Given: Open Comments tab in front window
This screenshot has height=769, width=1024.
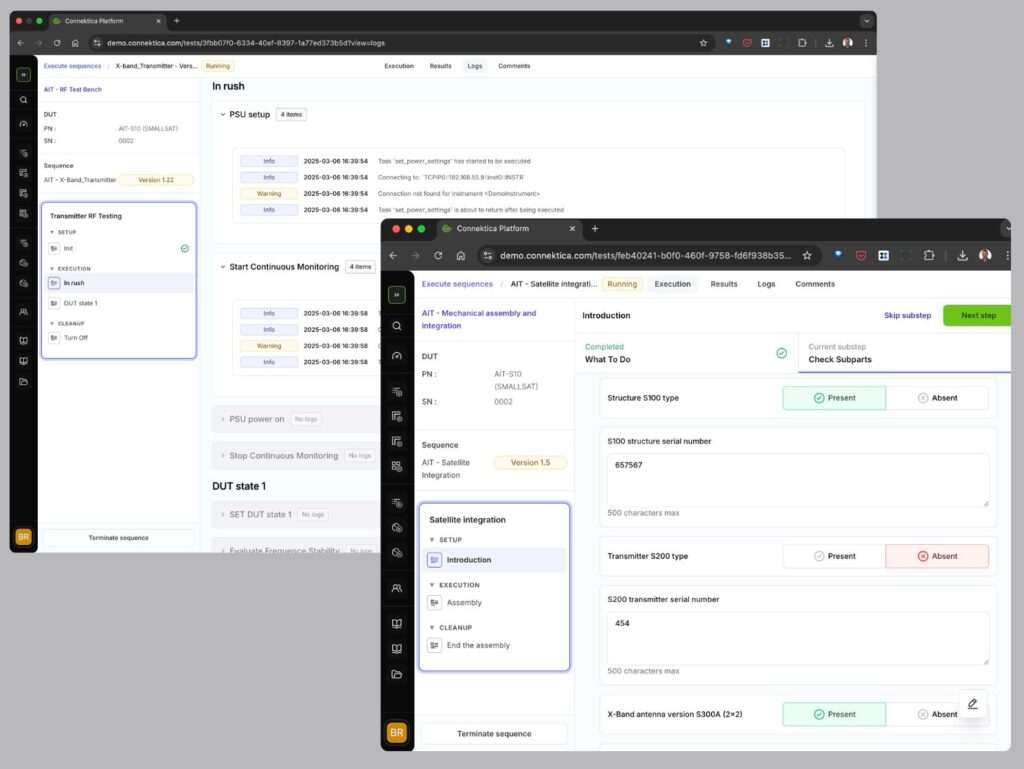Looking at the screenshot, I should click(x=814, y=284).
